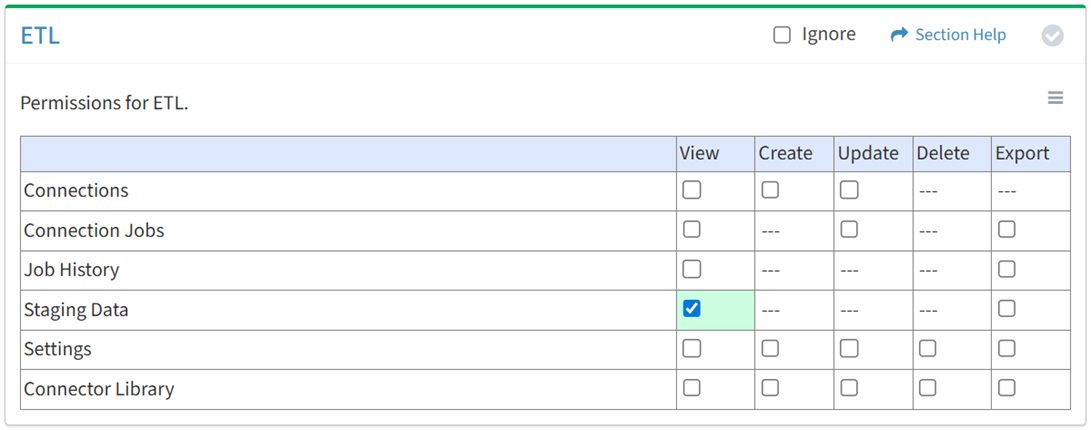Screen dimensions: 1091x430
Task: Click the ETL section title
Action: point(40,36)
